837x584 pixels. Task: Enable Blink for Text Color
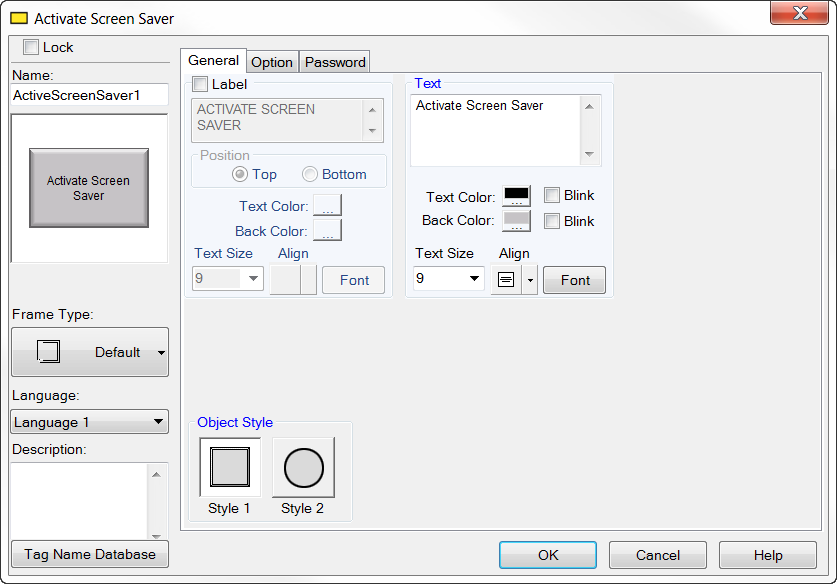[551, 195]
